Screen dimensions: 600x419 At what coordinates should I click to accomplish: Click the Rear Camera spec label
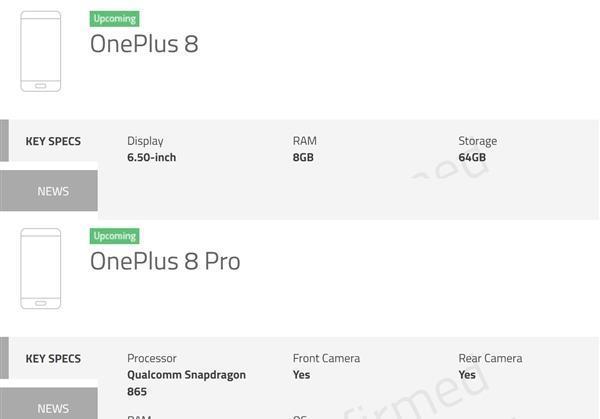pyautogui.click(x=490, y=358)
